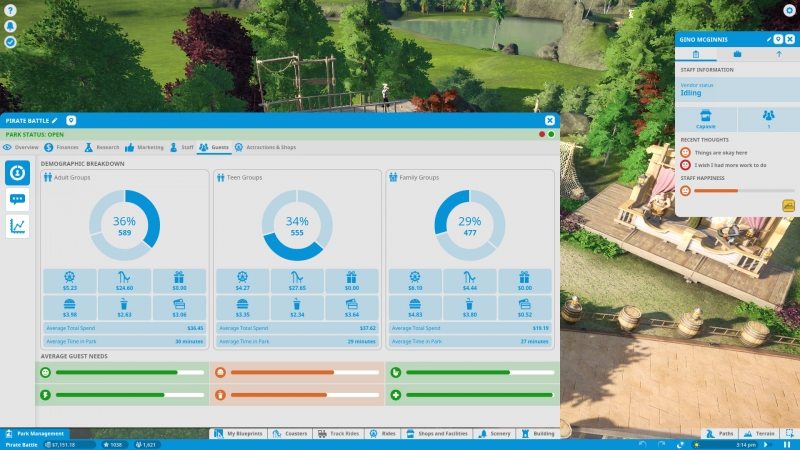This screenshot has width=800, height=450.
Task: Rename Gino McGinnis with the pencil icon
Action: pos(768,39)
